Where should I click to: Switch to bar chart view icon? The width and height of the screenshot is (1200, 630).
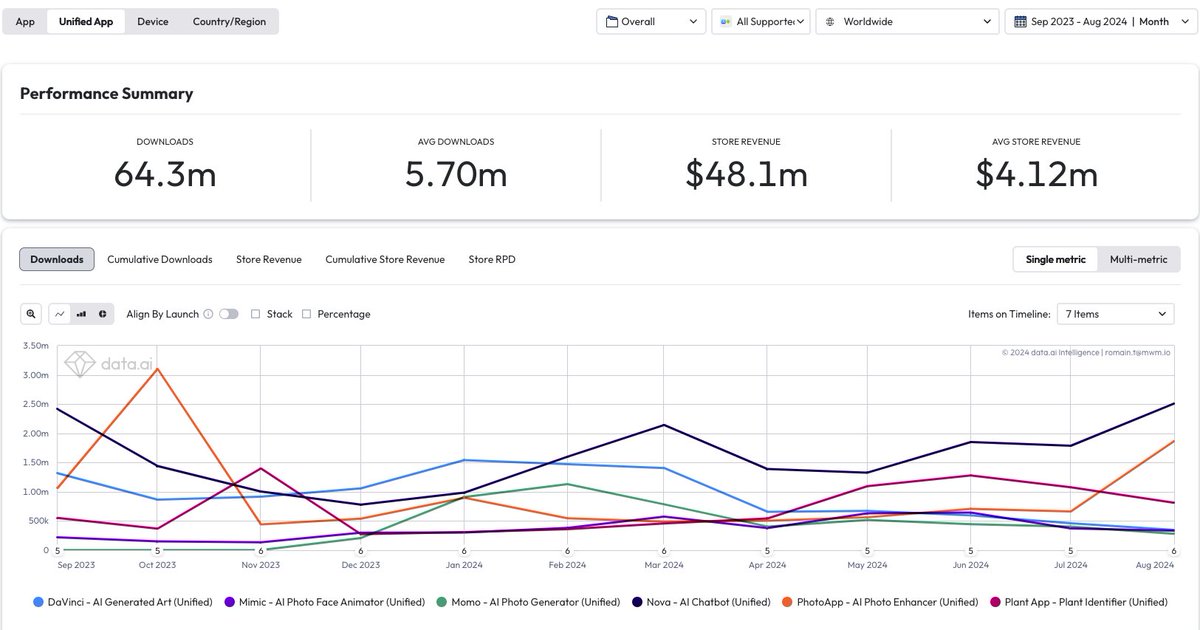click(81, 314)
